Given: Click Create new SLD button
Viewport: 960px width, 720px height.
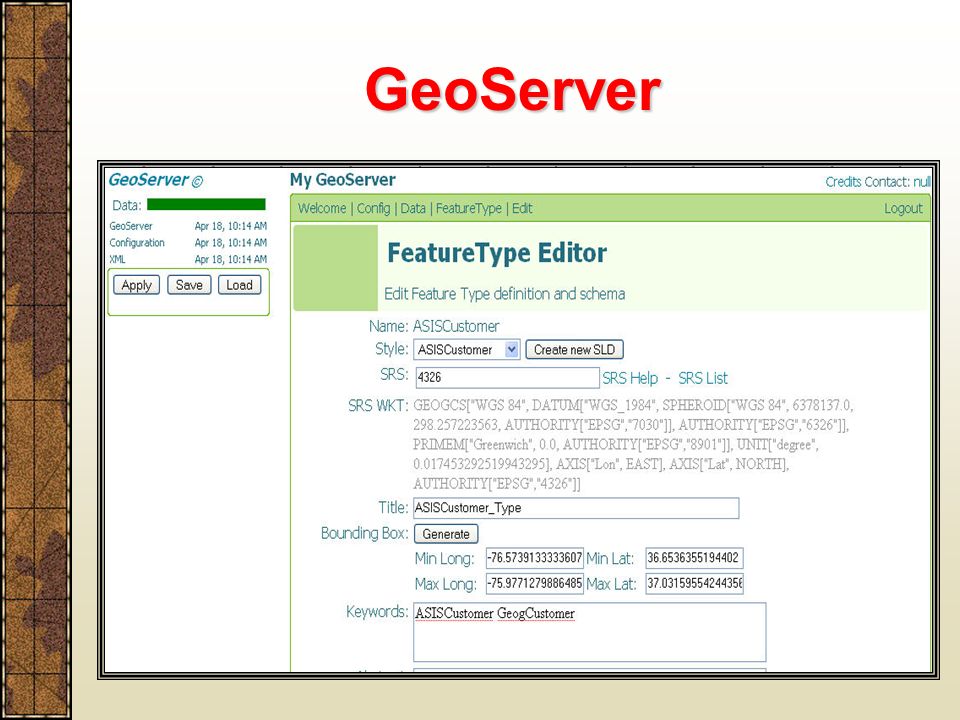Looking at the screenshot, I should point(574,350).
